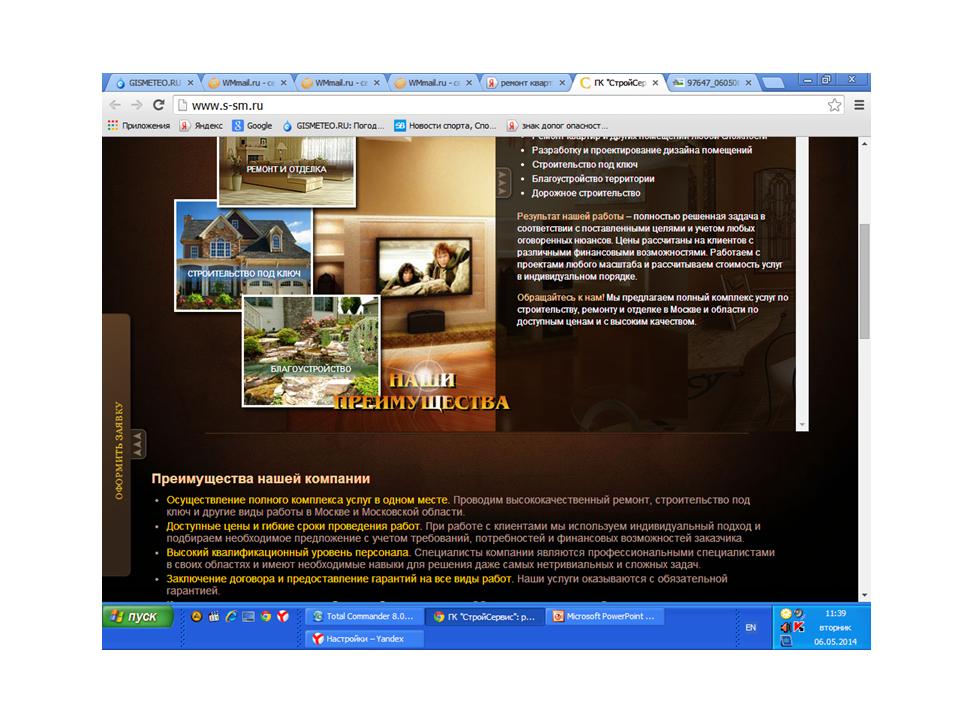The height and width of the screenshot is (720, 960).
Task: Switch to ГК "СтройСервис" taskbar button
Action: pos(486,617)
